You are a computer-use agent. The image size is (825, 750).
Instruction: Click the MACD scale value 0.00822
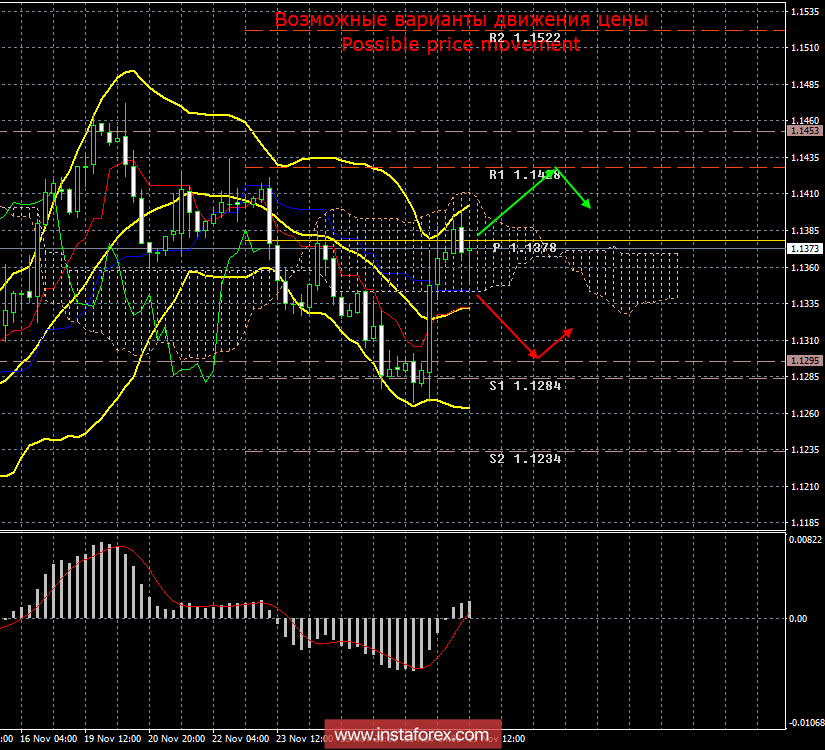click(805, 539)
